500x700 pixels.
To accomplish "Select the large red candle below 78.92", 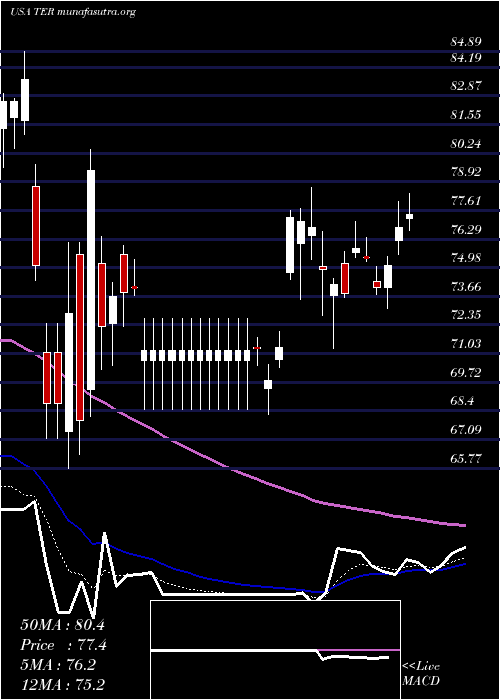I will pyautogui.click(x=36, y=226).
